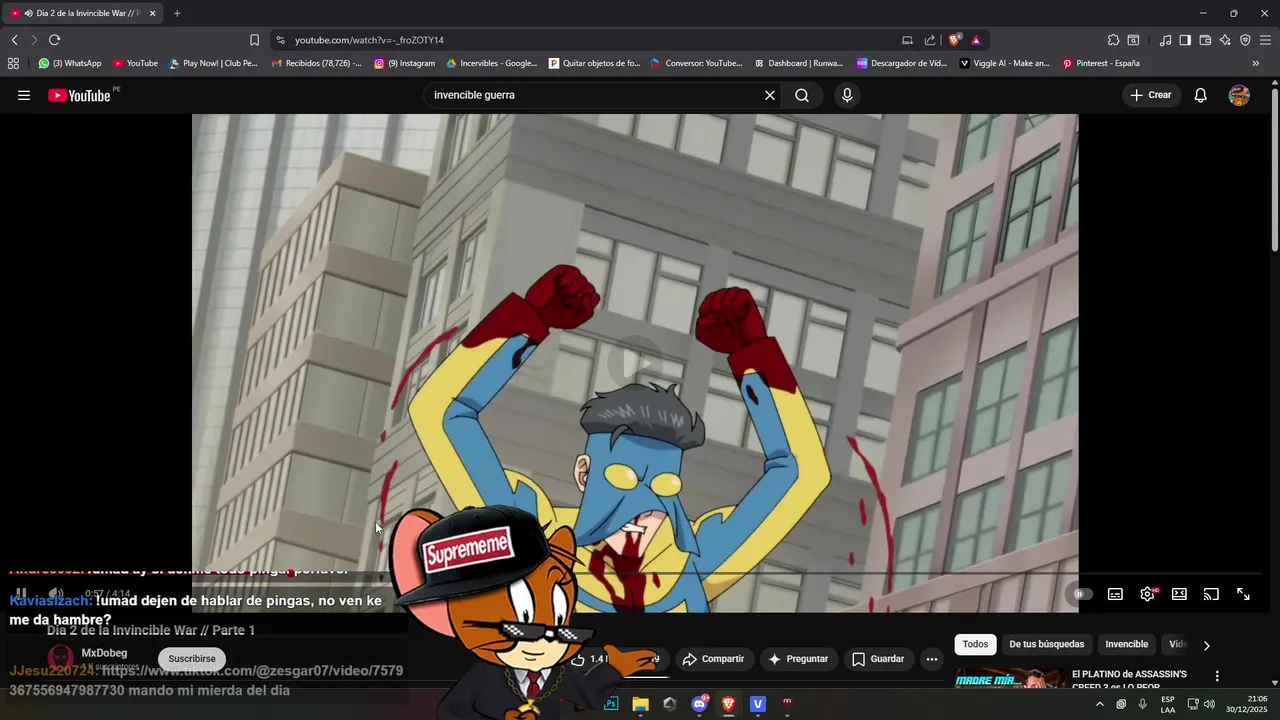Share the page with the address bar share icon

930,40
